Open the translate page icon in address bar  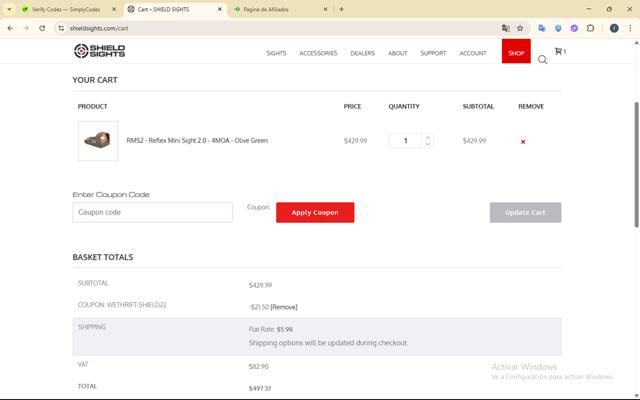click(505, 28)
